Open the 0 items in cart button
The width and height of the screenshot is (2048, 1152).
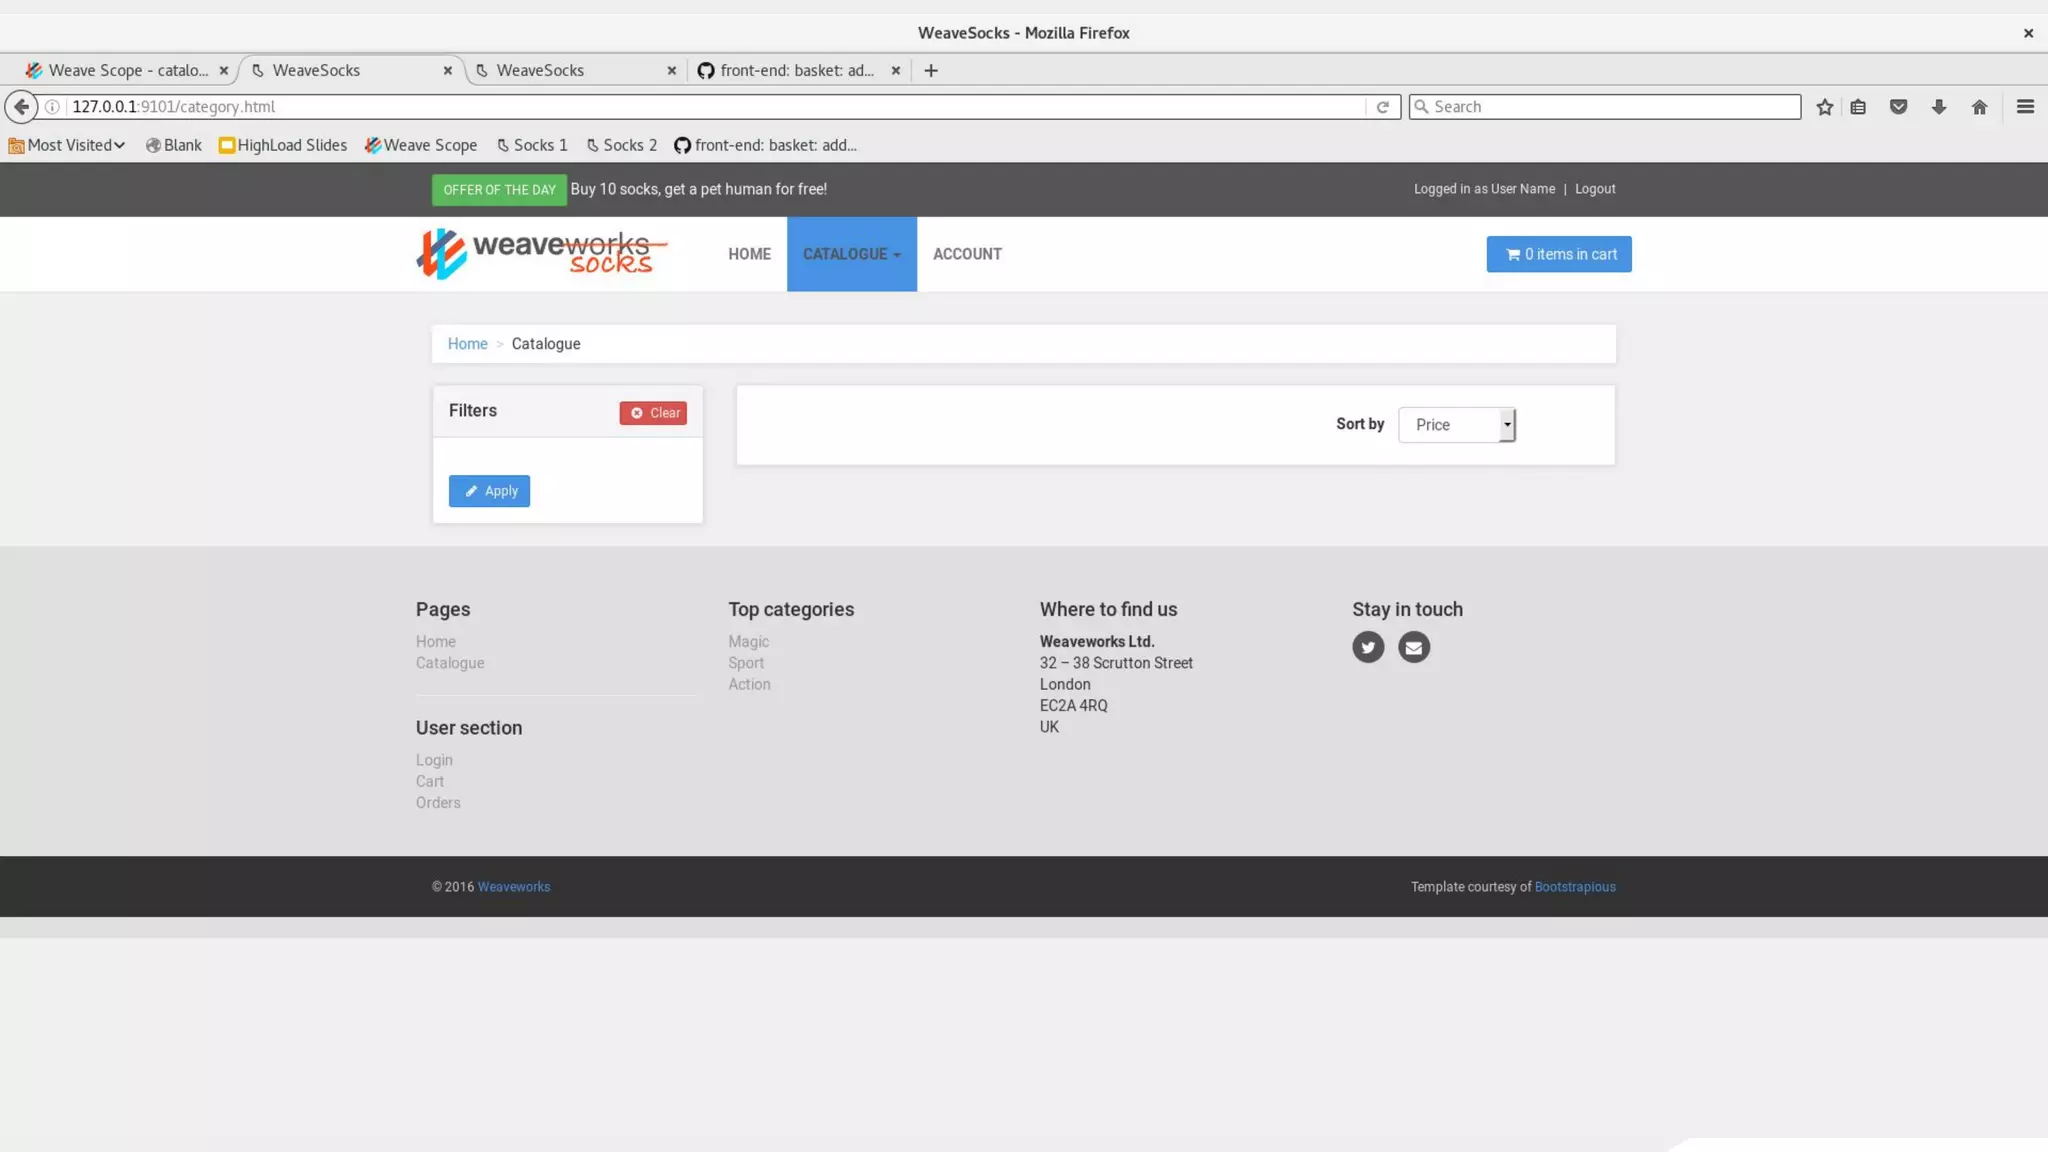[x=1558, y=254]
